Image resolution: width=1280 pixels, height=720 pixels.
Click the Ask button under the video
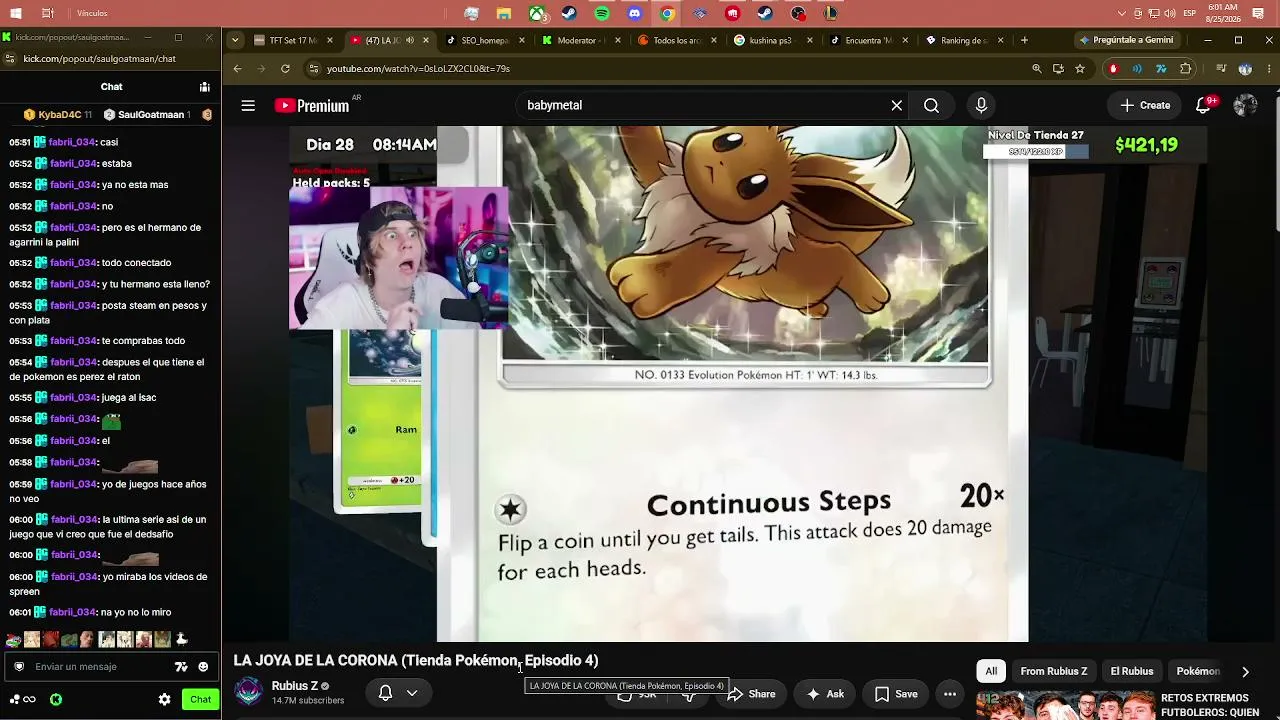click(825, 694)
